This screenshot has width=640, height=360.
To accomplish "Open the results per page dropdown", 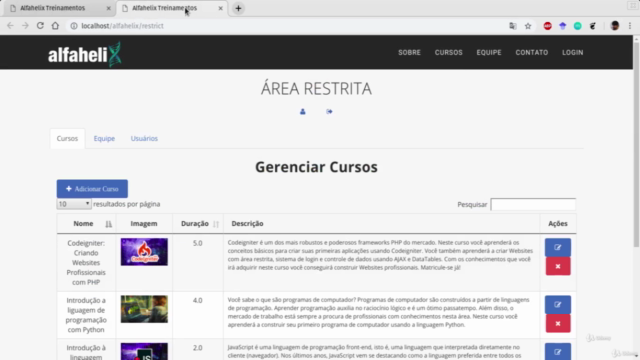I will pyautogui.click(x=74, y=204).
